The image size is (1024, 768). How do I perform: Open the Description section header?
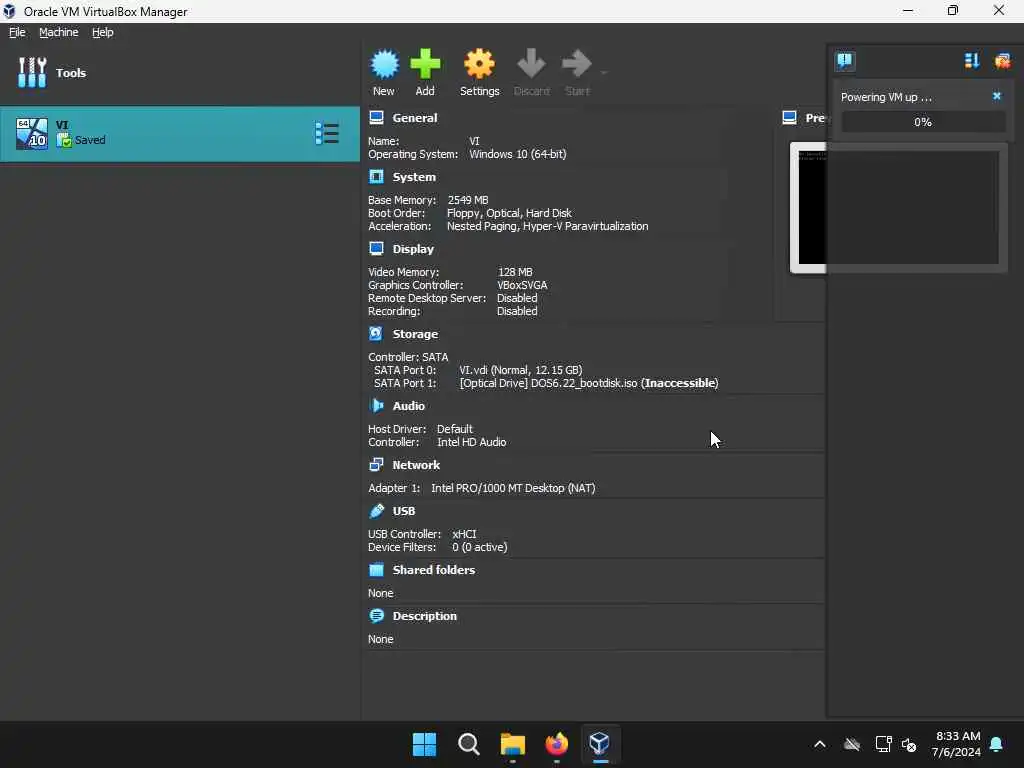tap(424, 616)
